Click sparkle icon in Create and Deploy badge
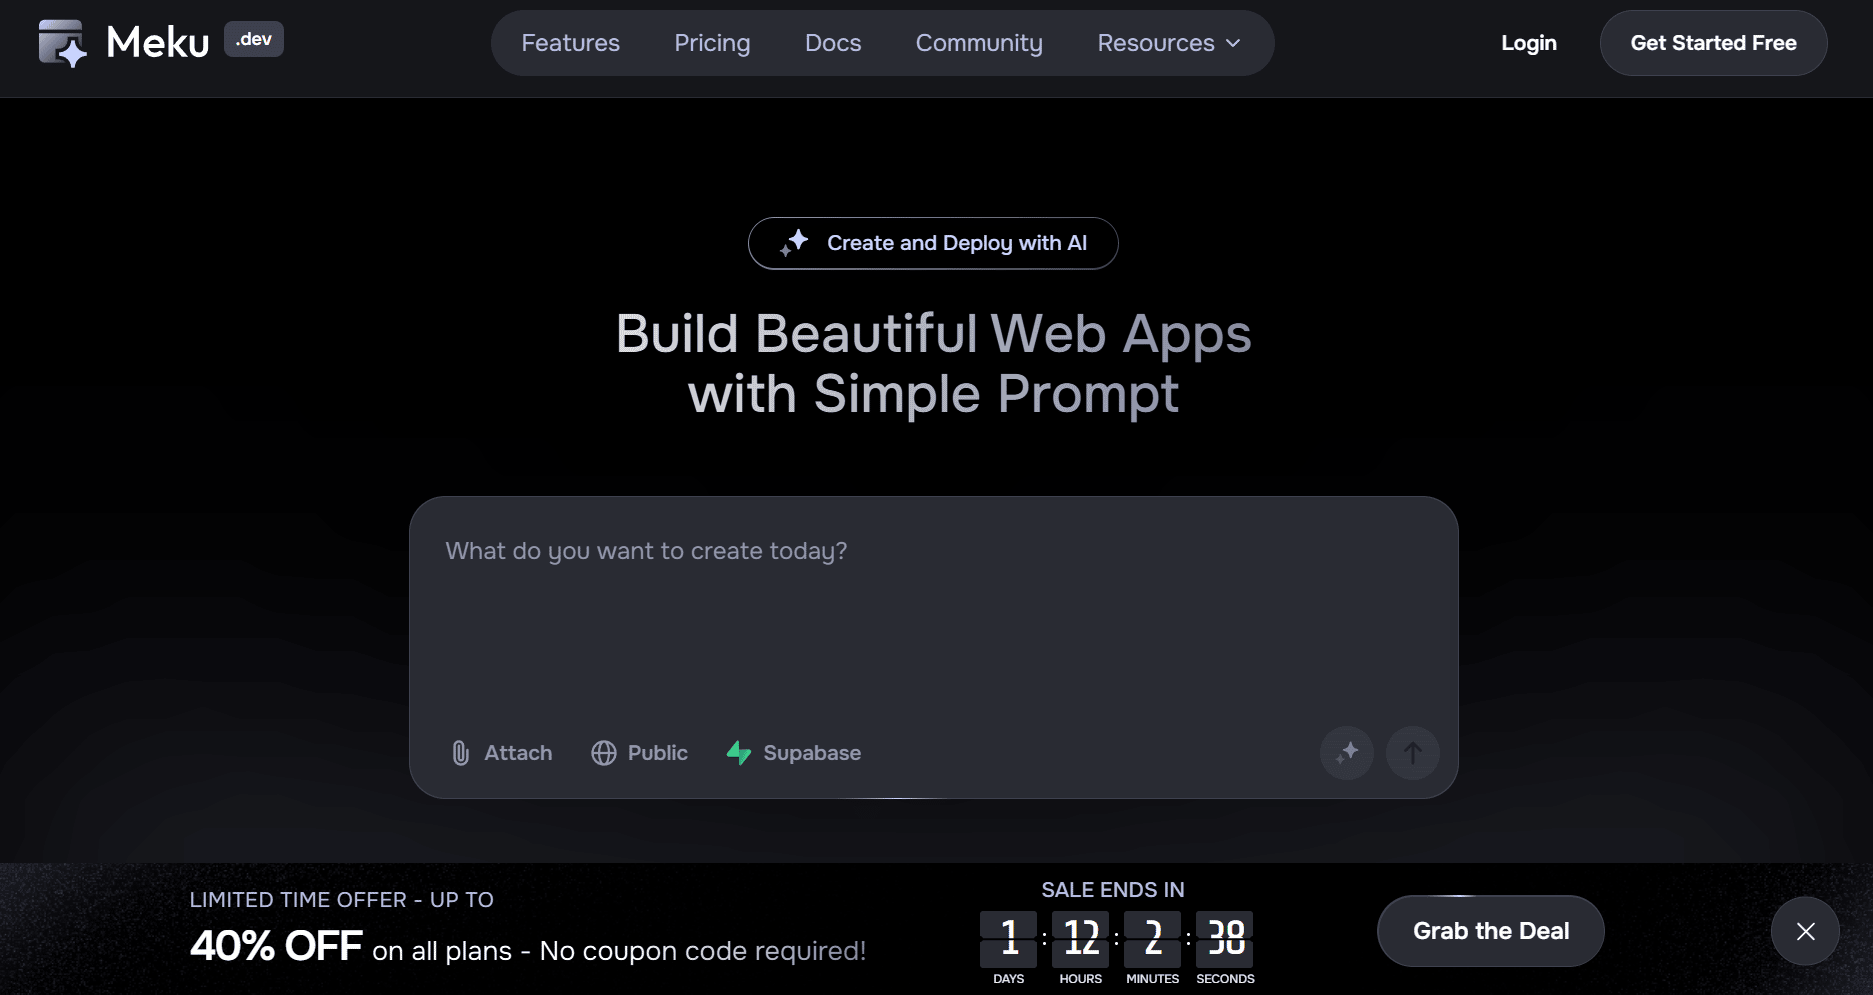This screenshot has height=995, width=1873. [x=794, y=243]
